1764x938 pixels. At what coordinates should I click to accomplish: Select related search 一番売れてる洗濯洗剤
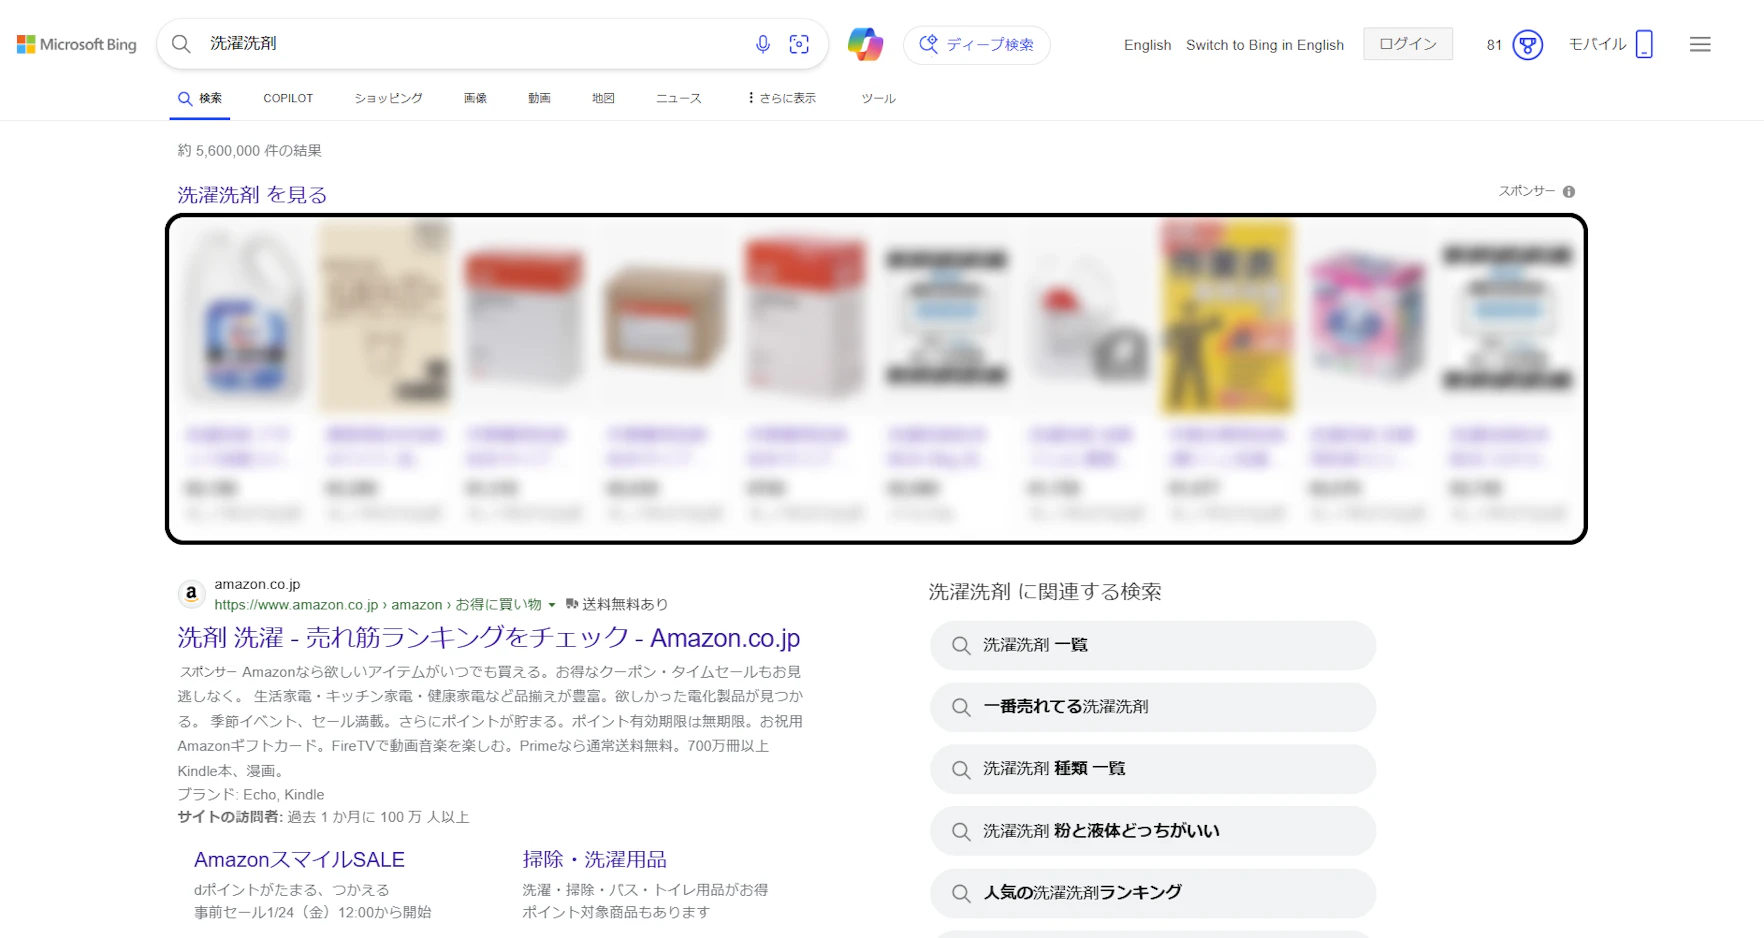click(1153, 708)
